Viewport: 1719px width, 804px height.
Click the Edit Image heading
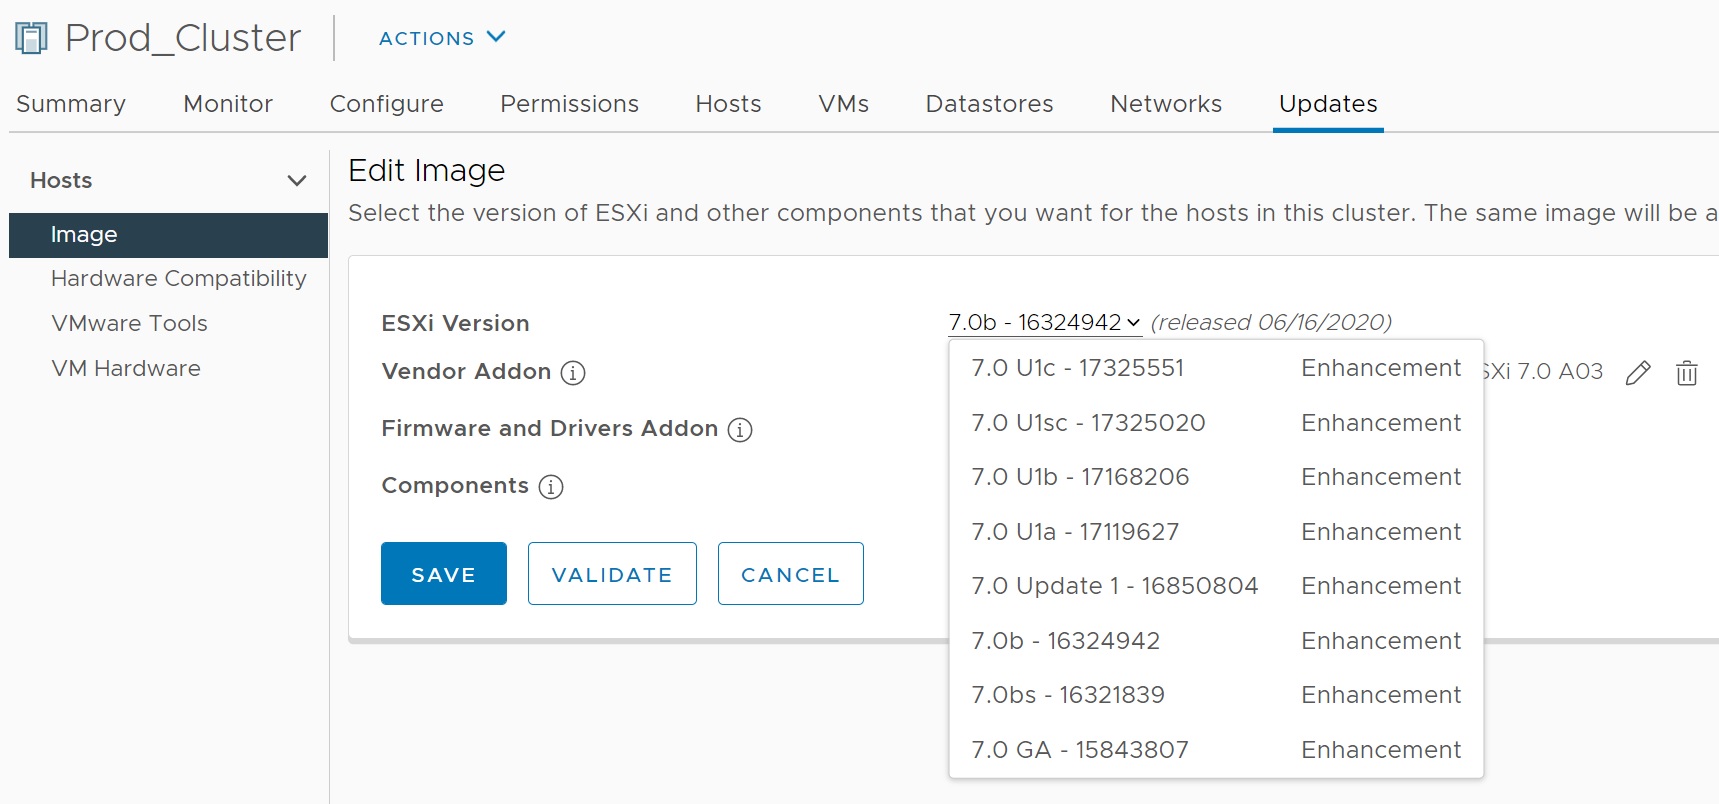427,171
